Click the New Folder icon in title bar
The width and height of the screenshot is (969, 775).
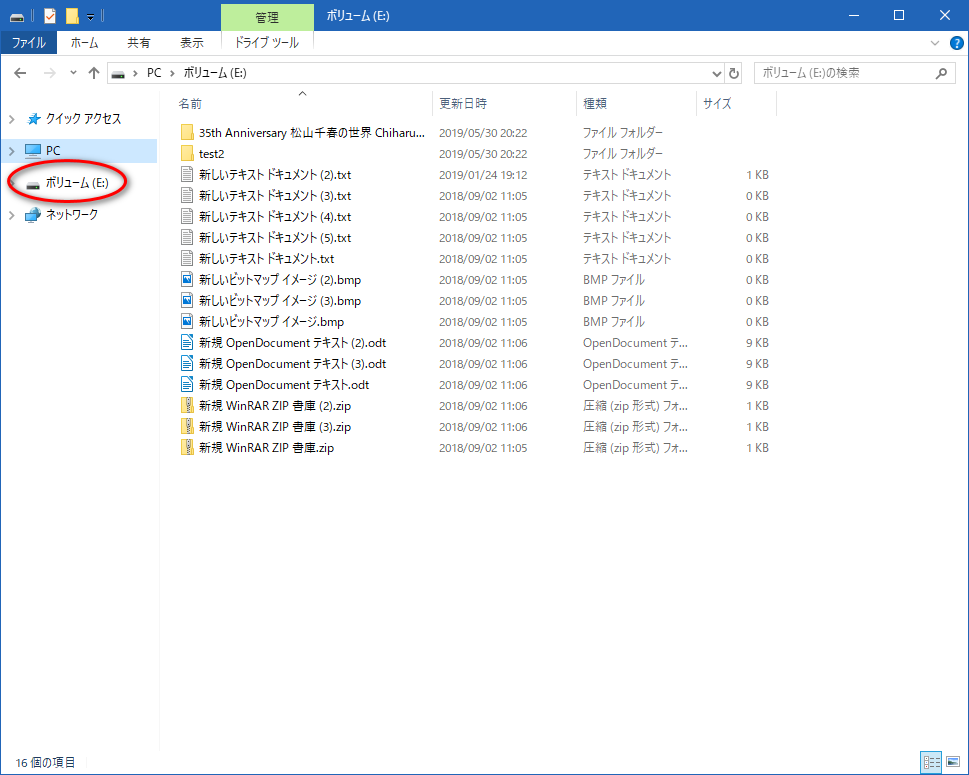71,16
